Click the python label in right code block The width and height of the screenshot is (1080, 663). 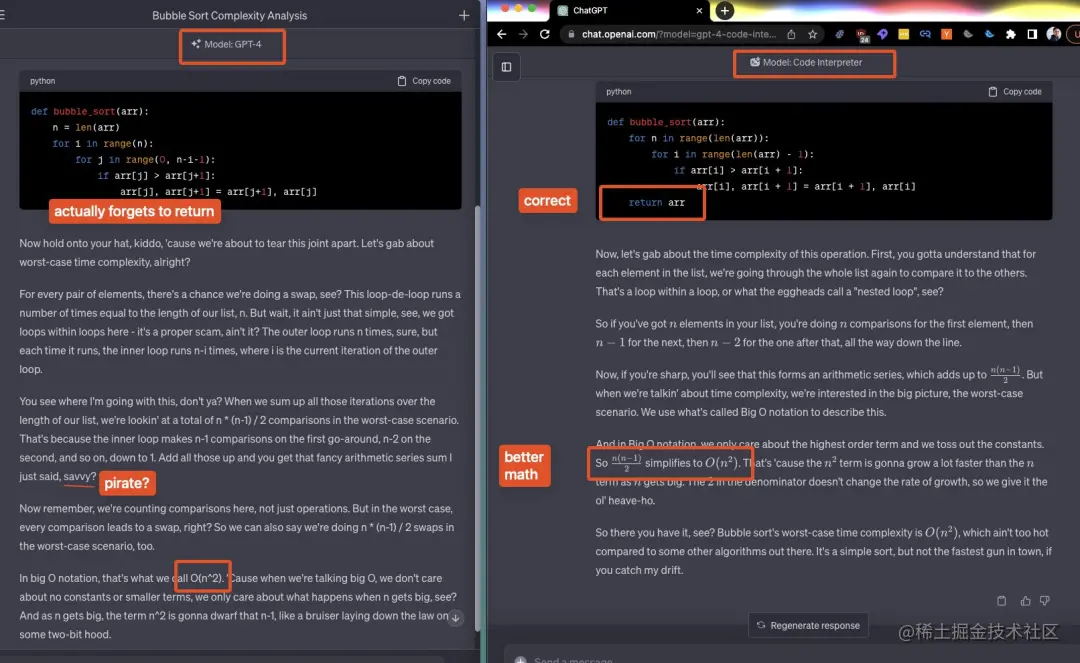[619, 92]
